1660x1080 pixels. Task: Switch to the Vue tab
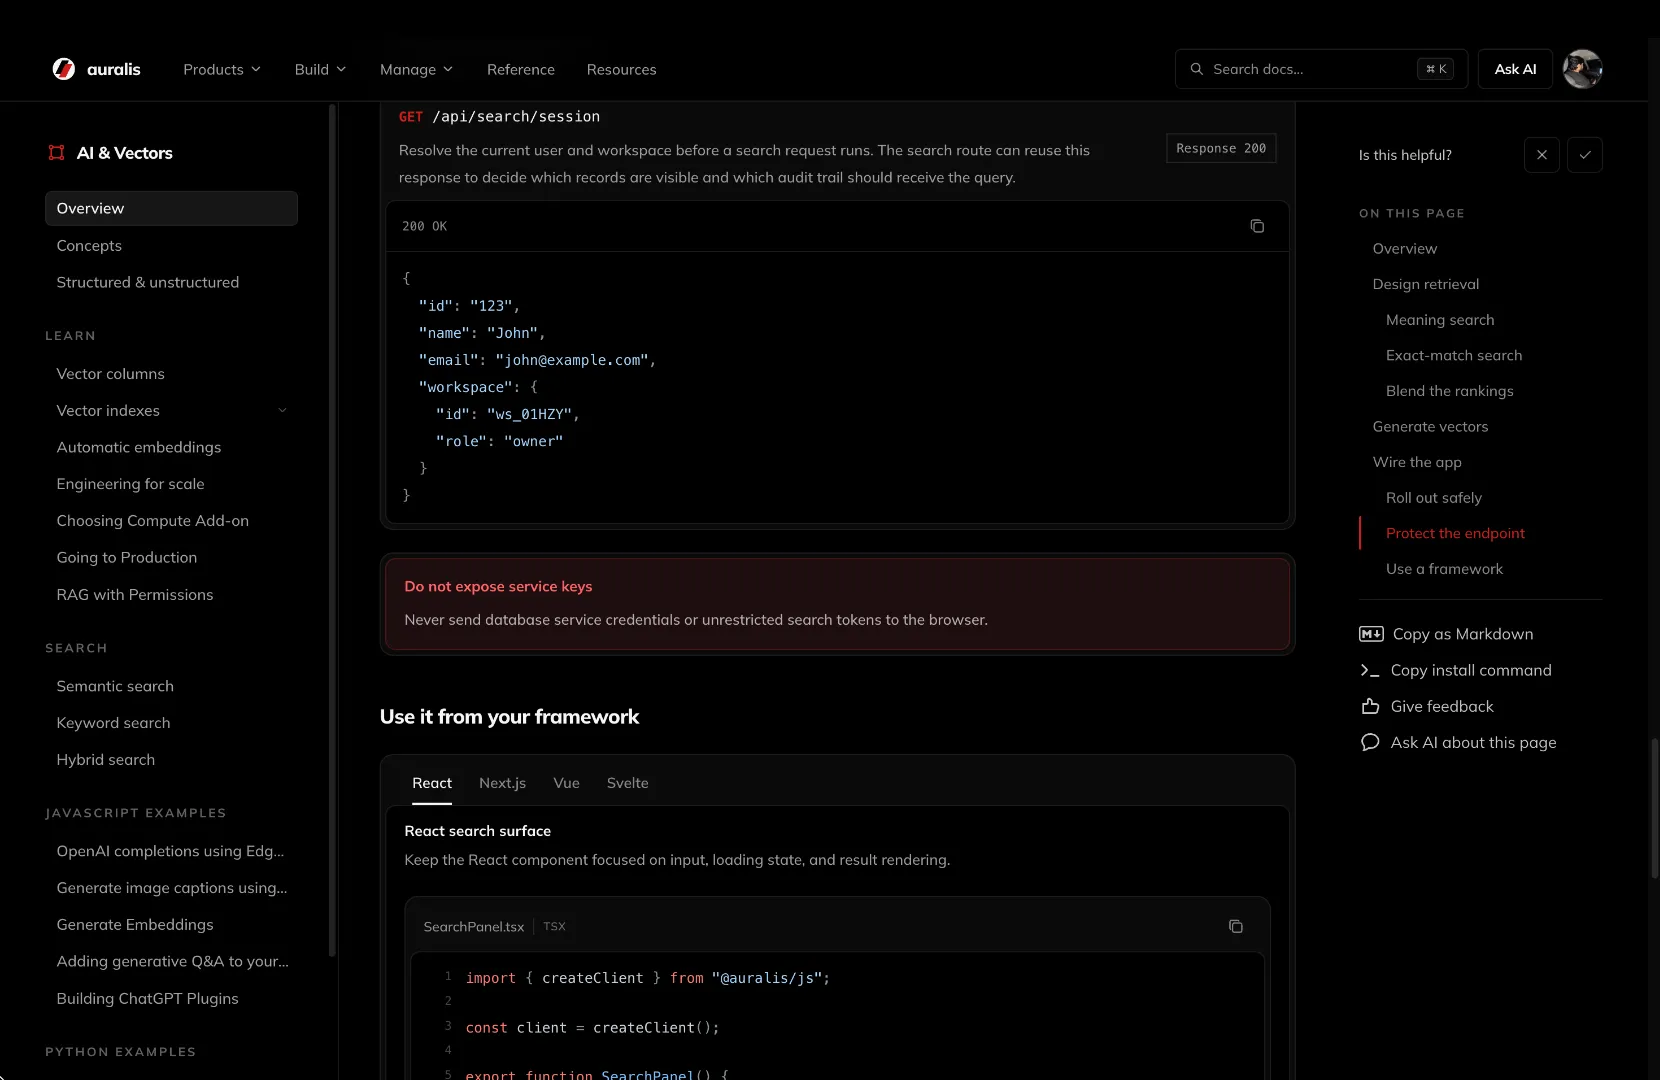[566, 783]
